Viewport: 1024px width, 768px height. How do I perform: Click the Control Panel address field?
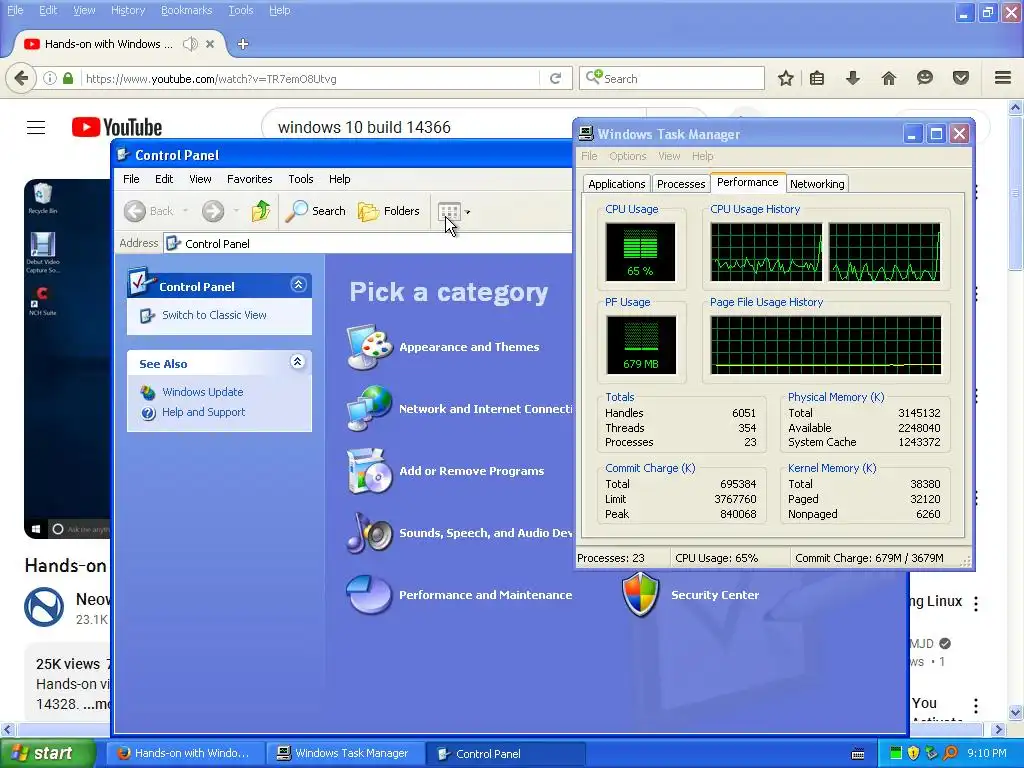pos(367,244)
